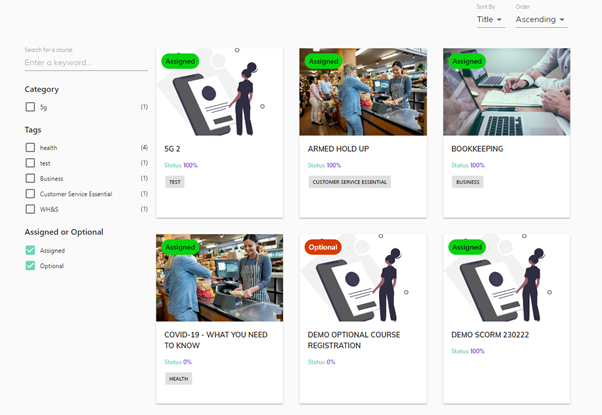Image resolution: width=602 pixels, height=415 pixels.
Task: Check the WH&S tag filter
Action: [x=30, y=209]
